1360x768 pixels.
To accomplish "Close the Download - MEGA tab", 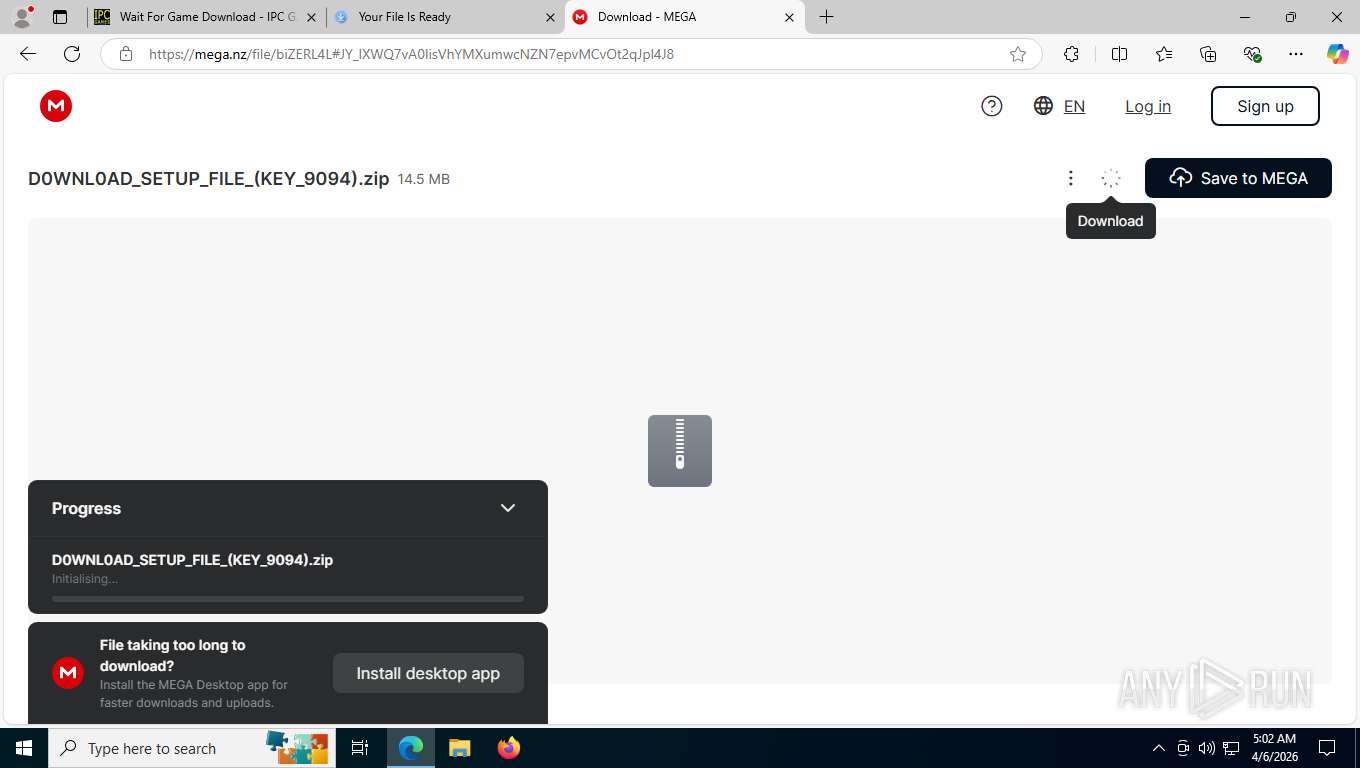I will [x=789, y=17].
